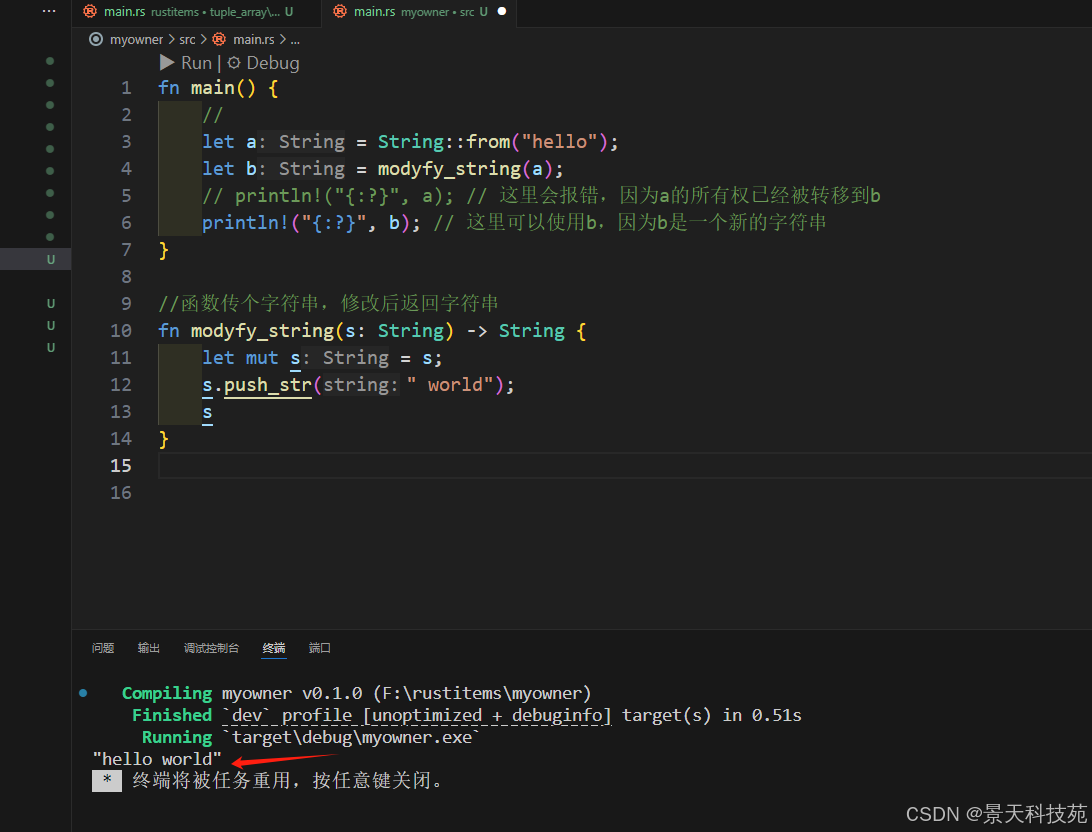Click the Compiling line in terminal
This screenshot has height=832, width=1092.
pos(357,693)
